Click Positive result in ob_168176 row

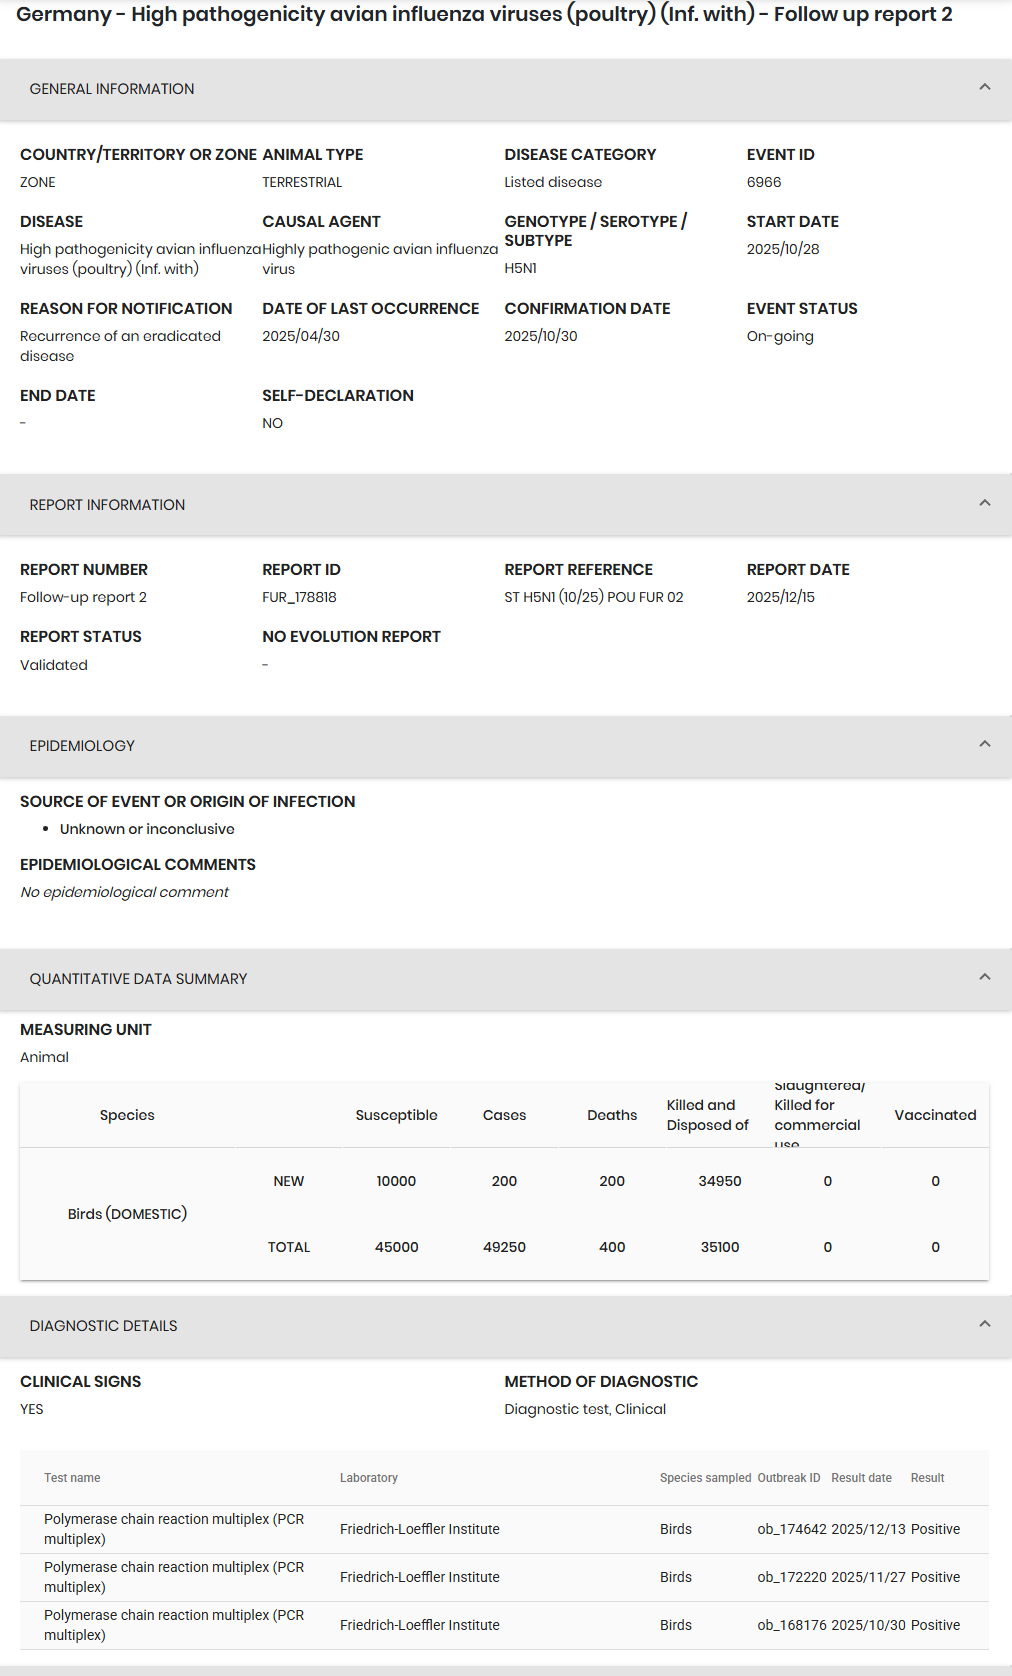pyautogui.click(x=935, y=1625)
